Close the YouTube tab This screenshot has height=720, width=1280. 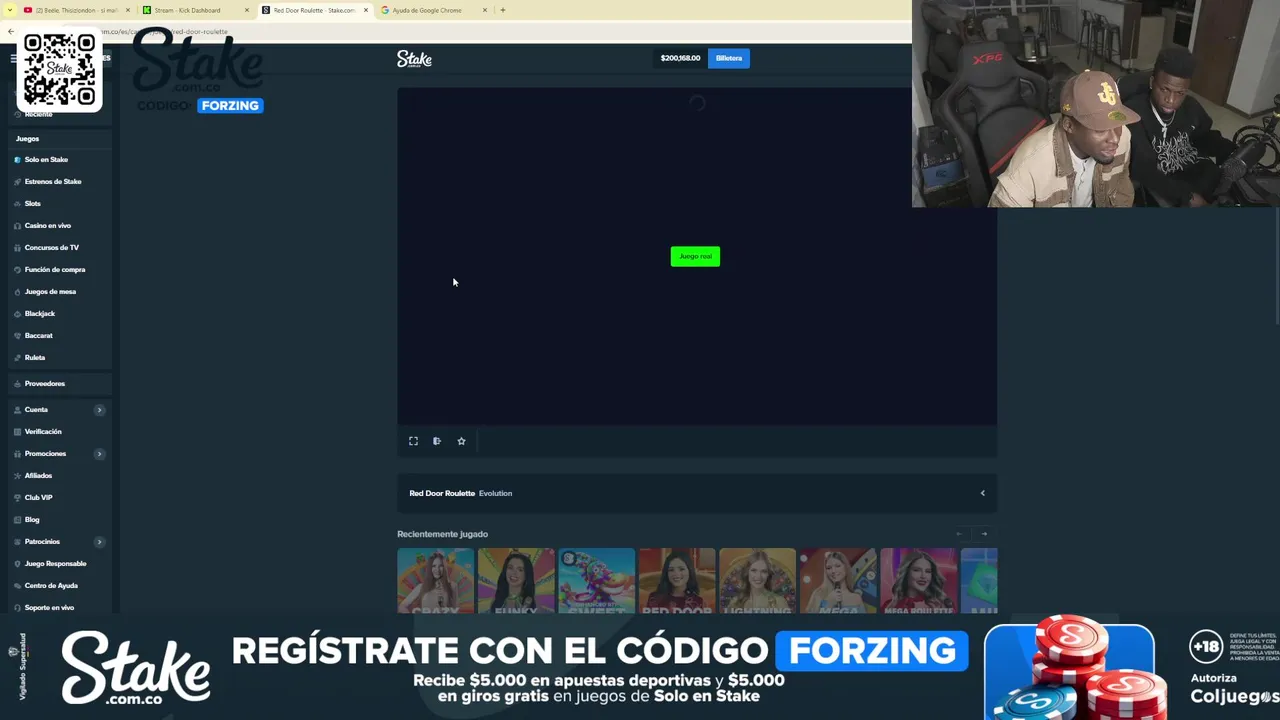(x=127, y=10)
